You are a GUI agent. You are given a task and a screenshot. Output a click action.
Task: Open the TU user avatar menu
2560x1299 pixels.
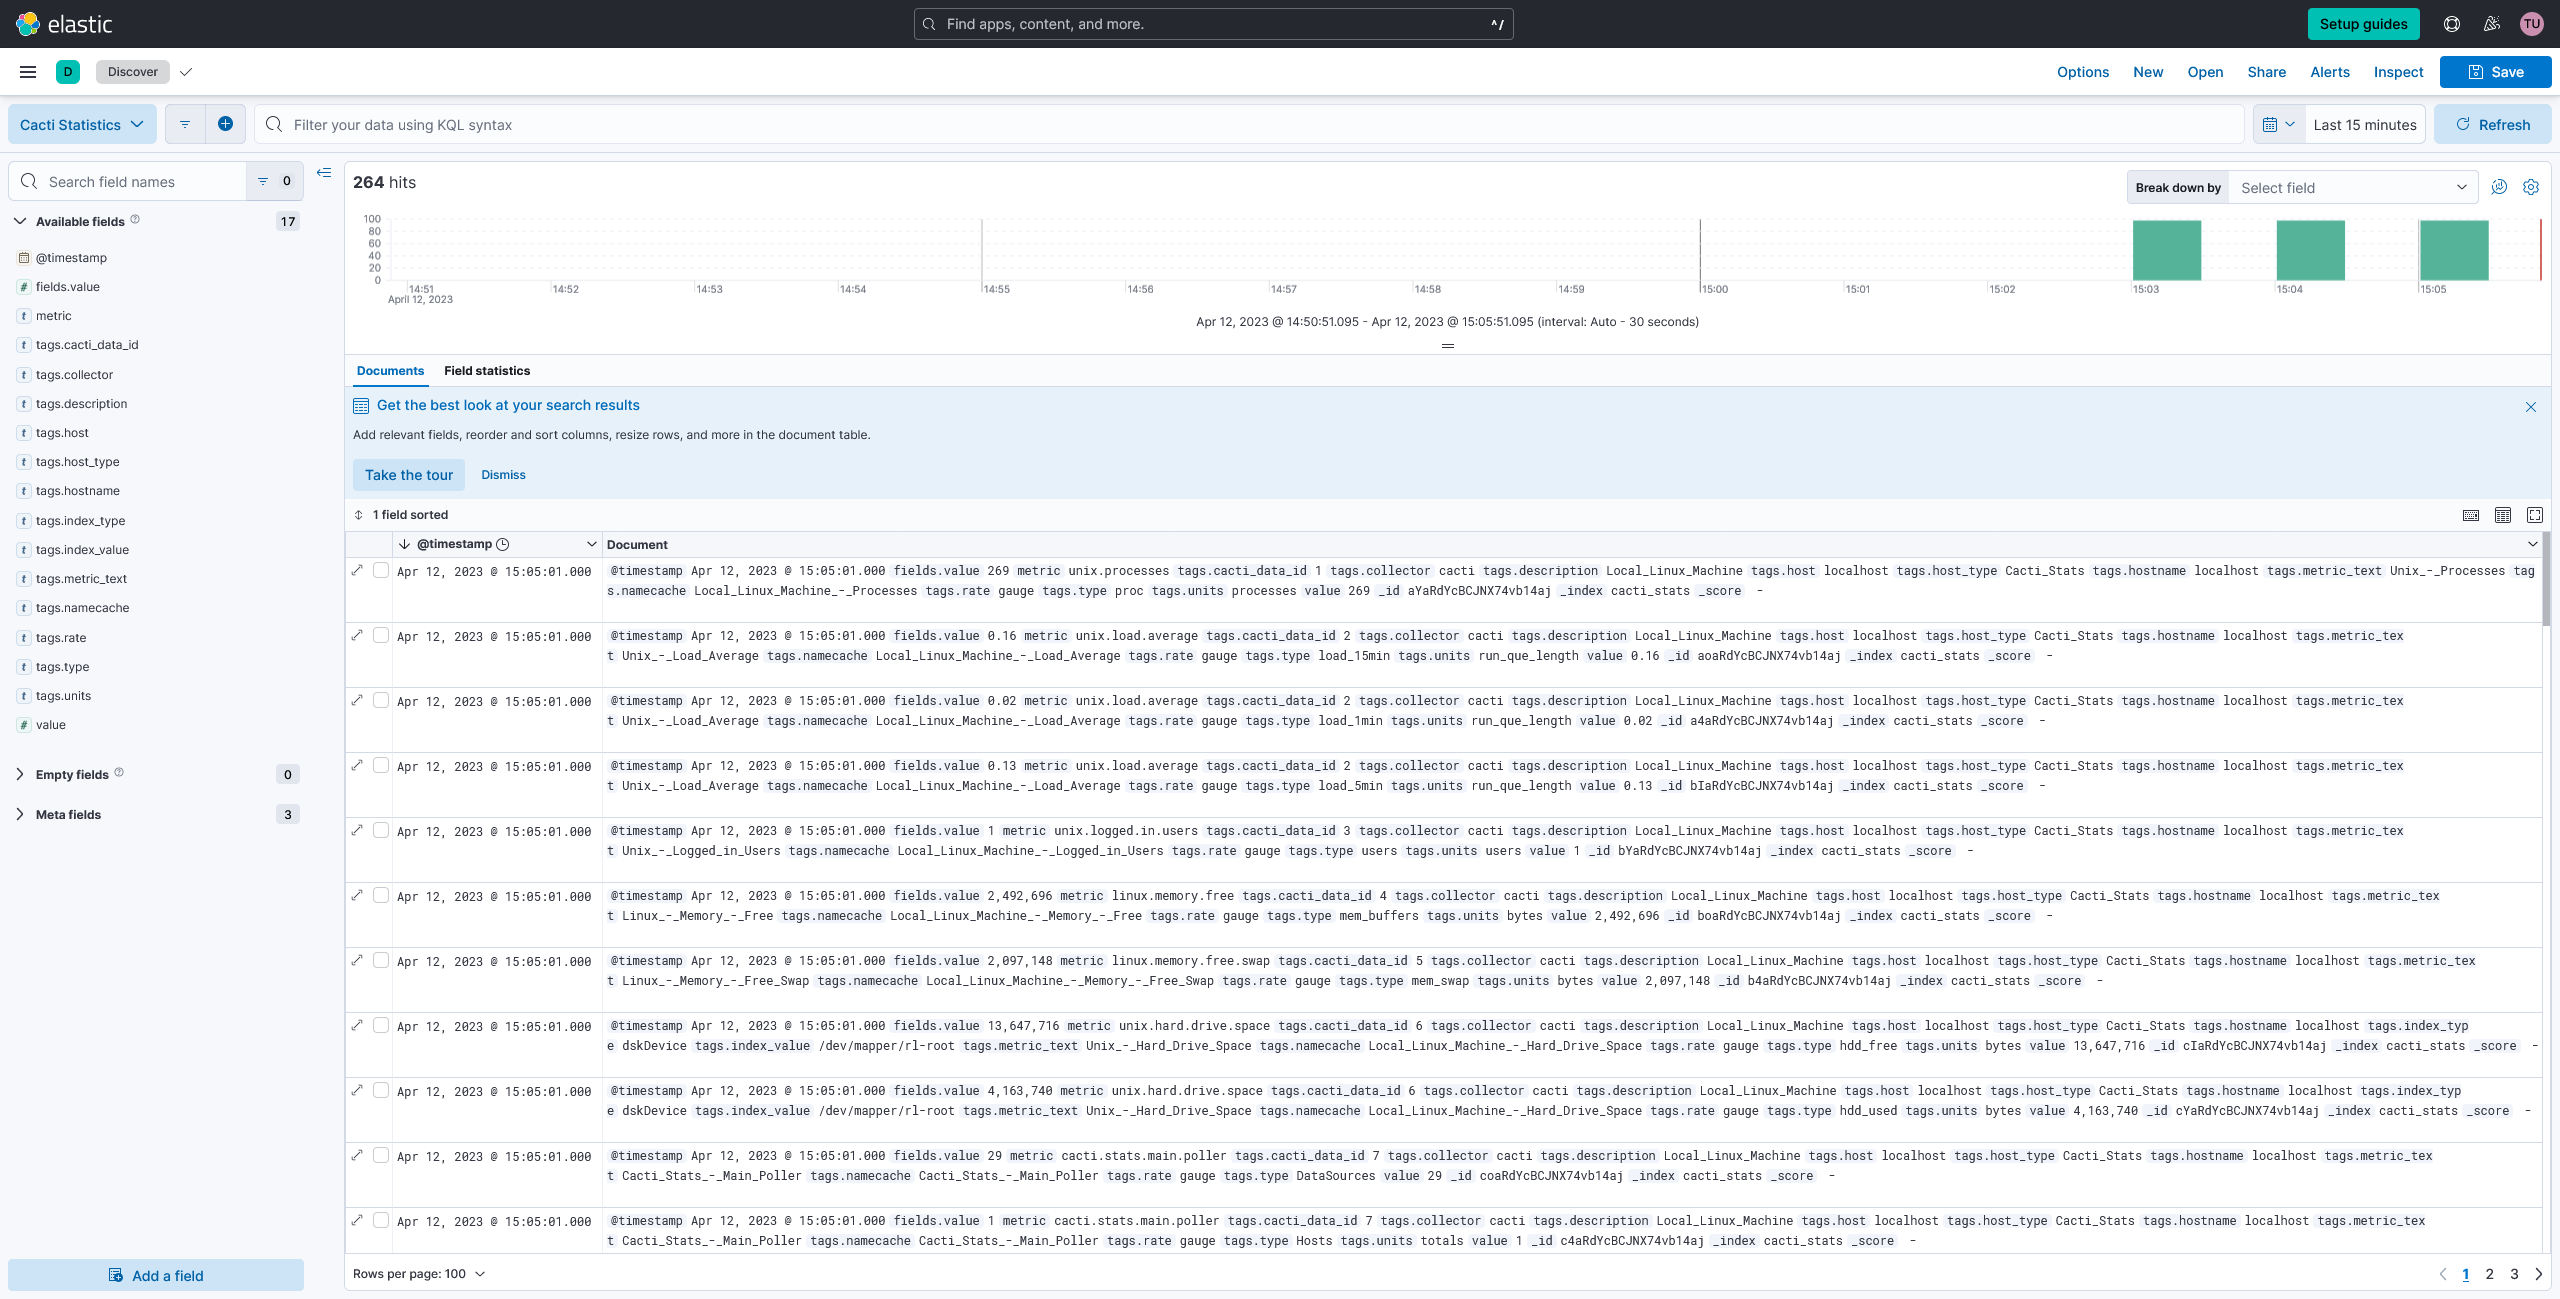point(2531,24)
